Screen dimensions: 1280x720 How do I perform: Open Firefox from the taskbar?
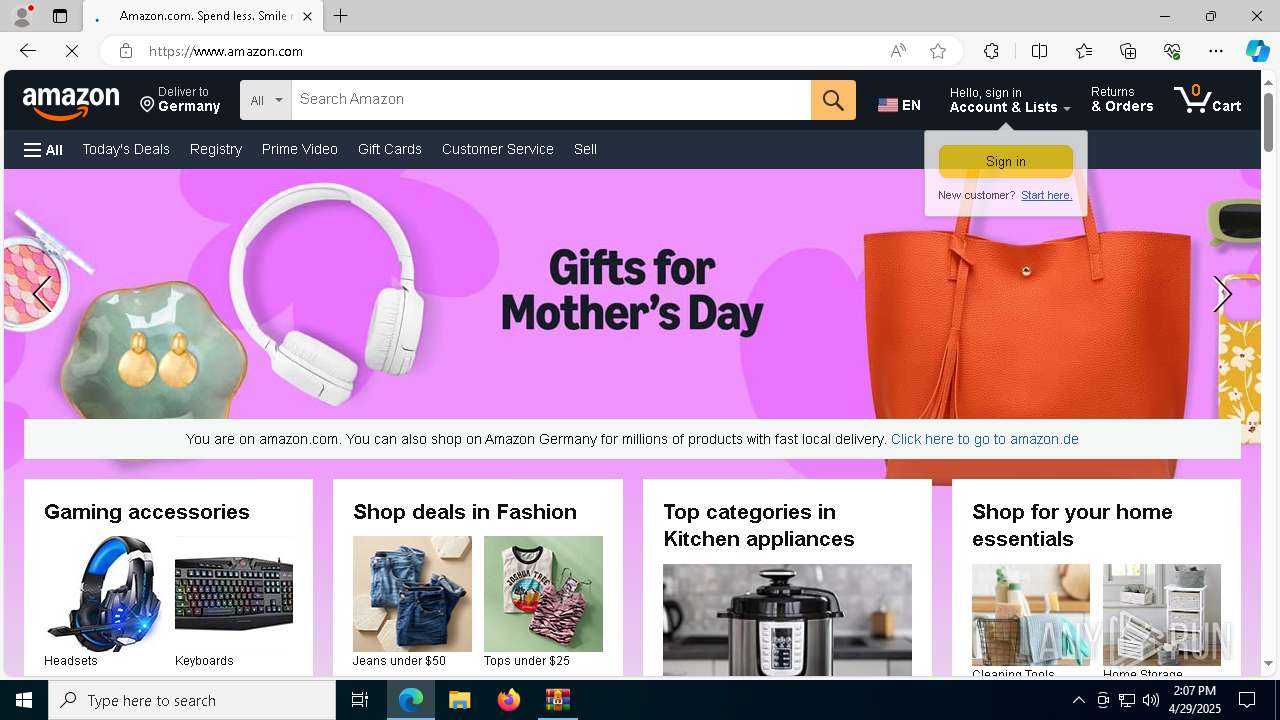[x=509, y=700]
